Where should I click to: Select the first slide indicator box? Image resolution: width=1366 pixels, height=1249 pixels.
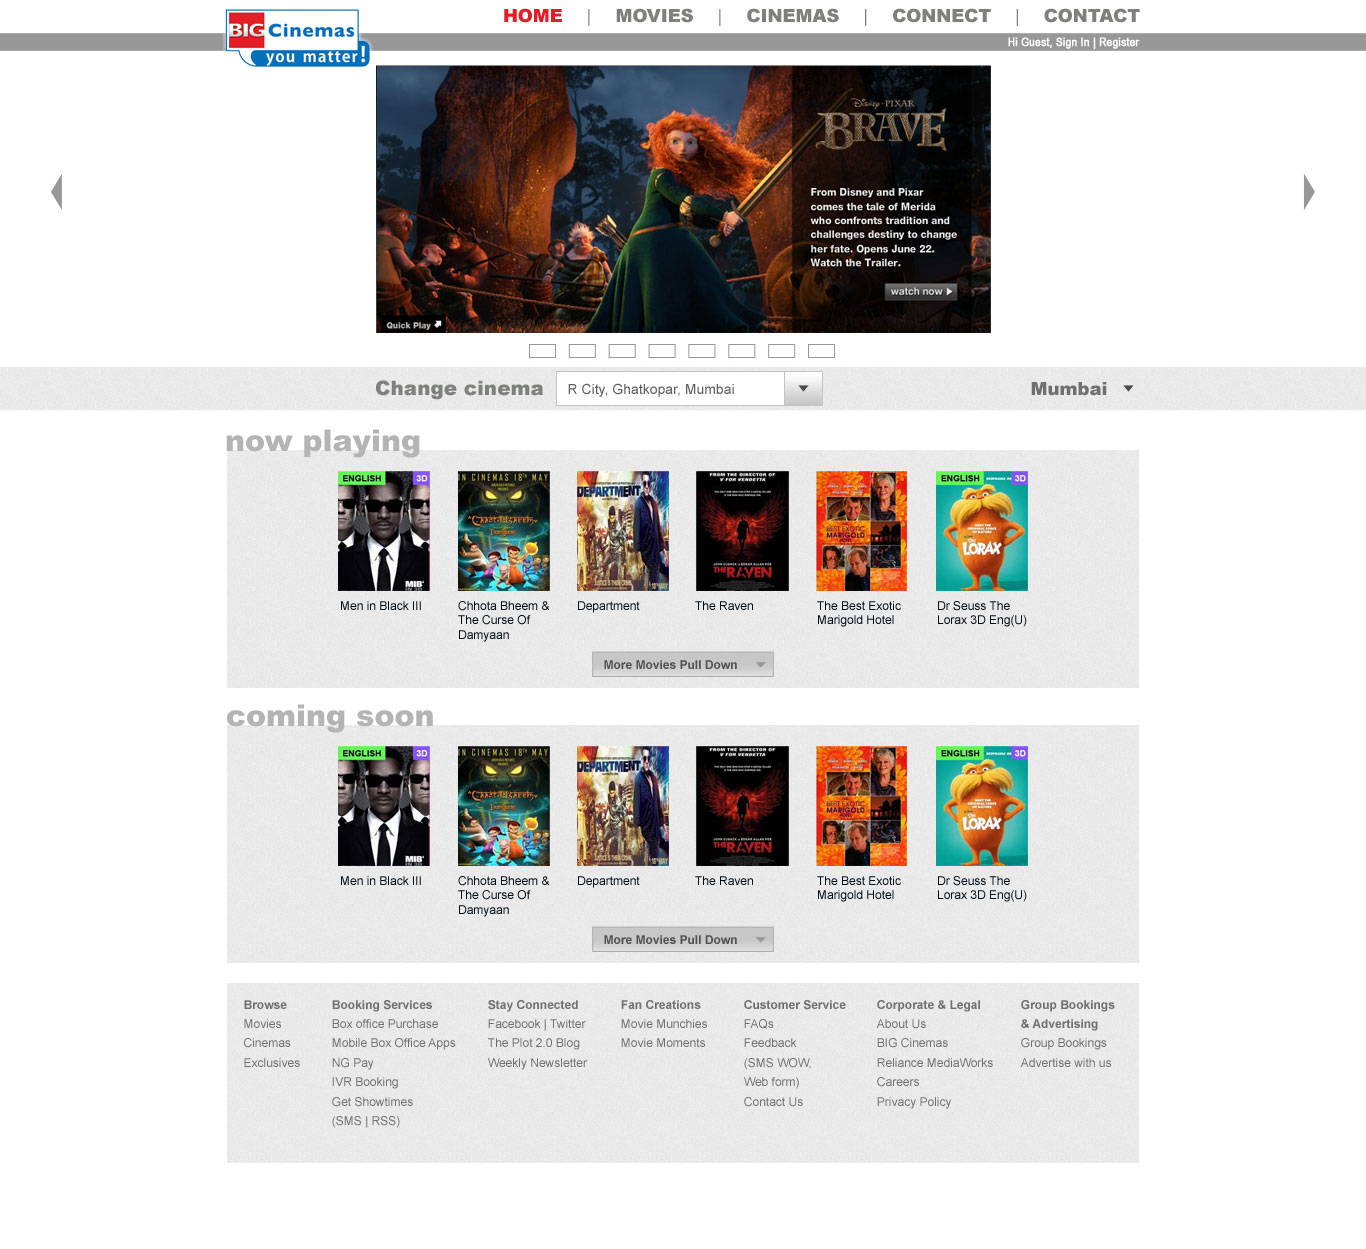(542, 351)
